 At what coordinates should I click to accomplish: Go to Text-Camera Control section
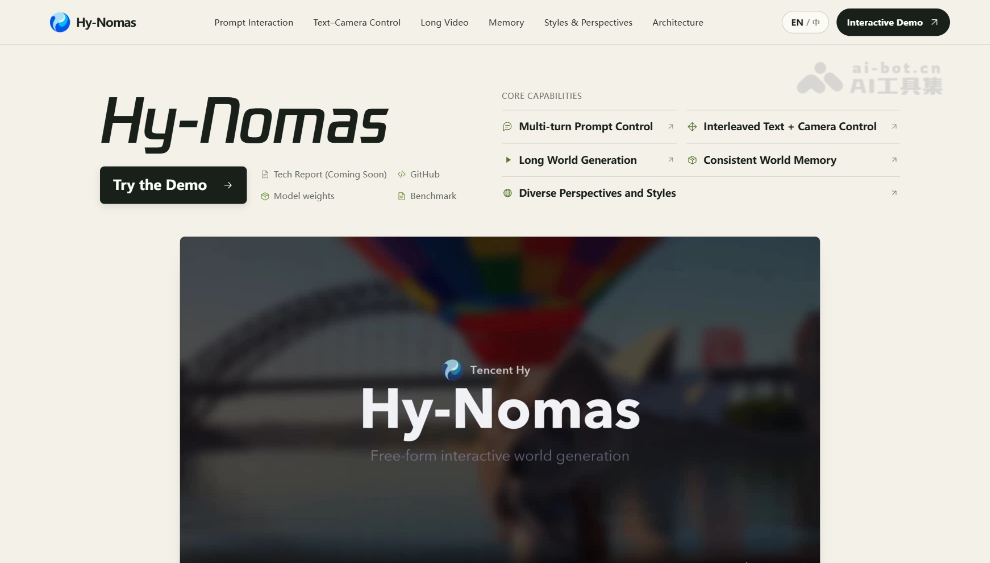point(357,23)
